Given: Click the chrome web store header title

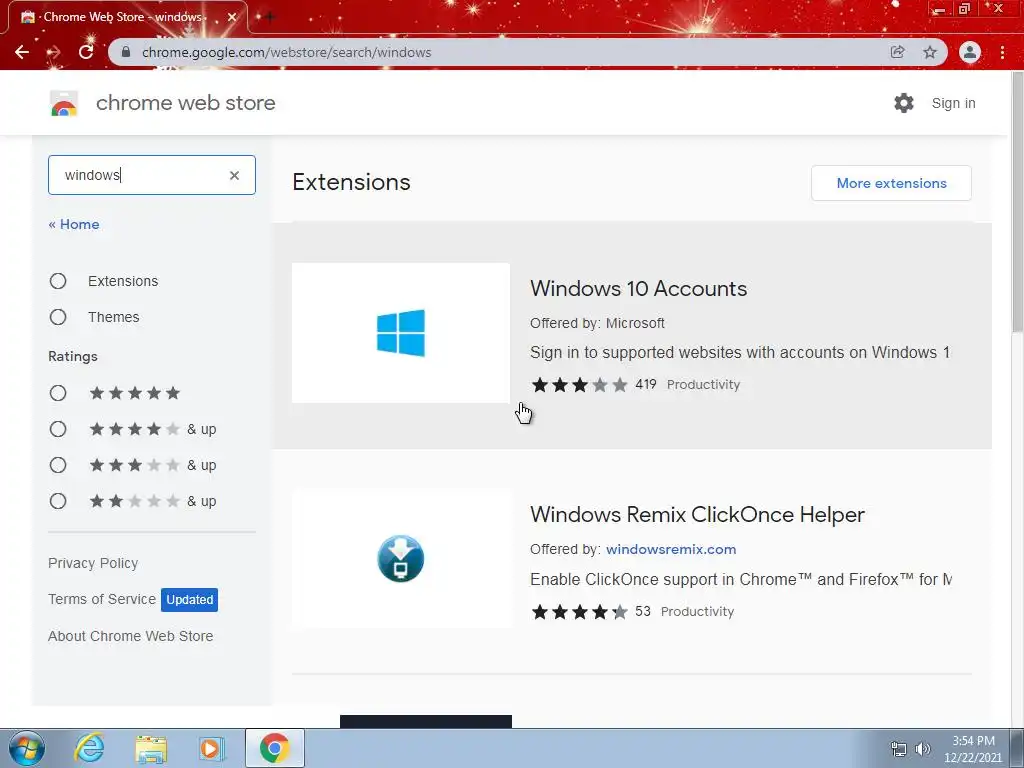Looking at the screenshot, I should pyautogui.click(x=185, y=103).
